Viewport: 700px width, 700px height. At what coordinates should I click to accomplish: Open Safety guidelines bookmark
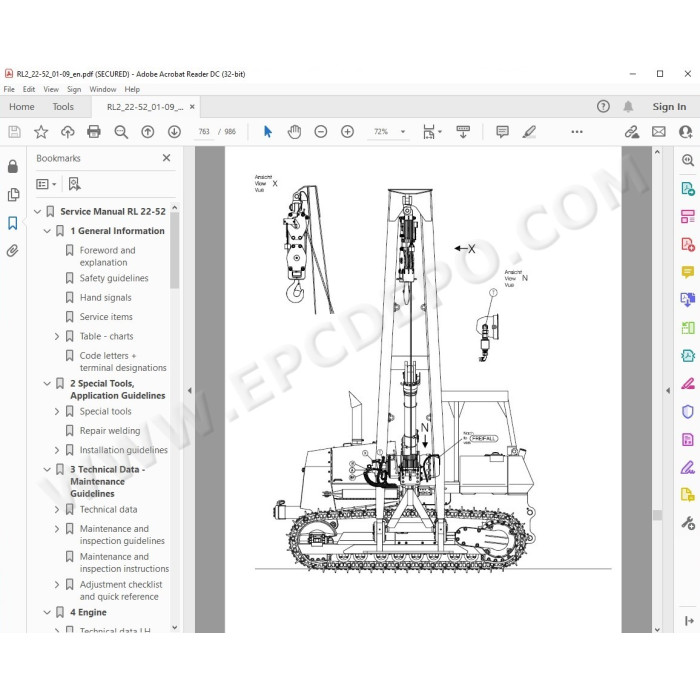pos(114,278)
